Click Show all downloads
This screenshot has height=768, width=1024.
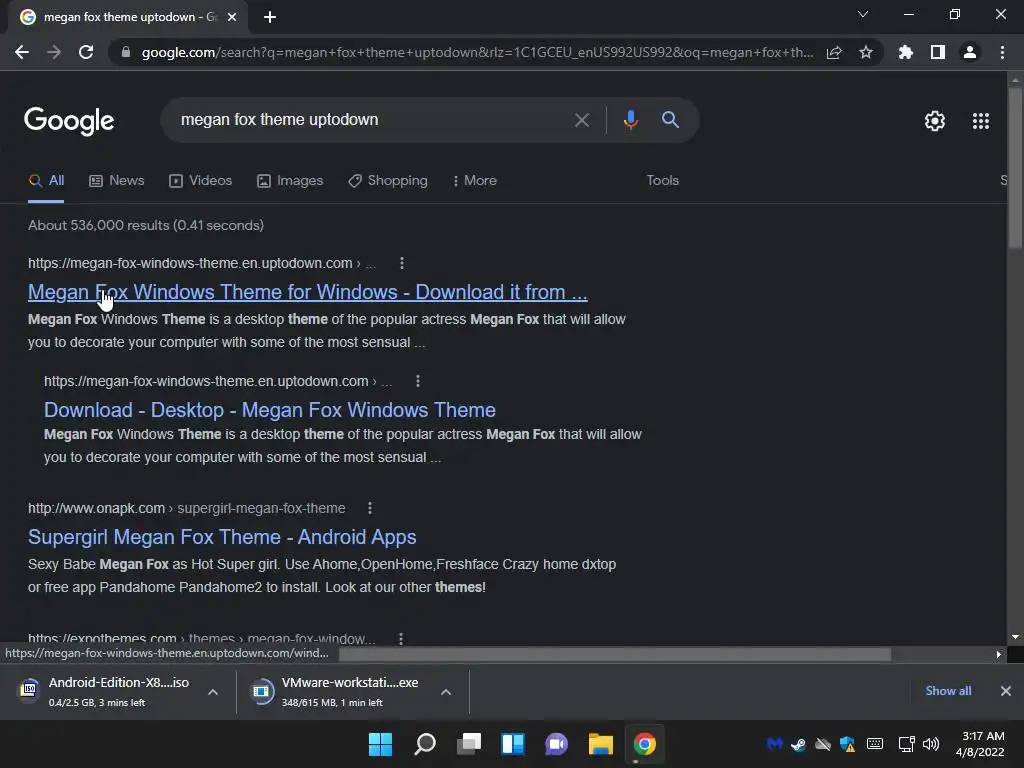pyautogui.click(x=948, y=691)
